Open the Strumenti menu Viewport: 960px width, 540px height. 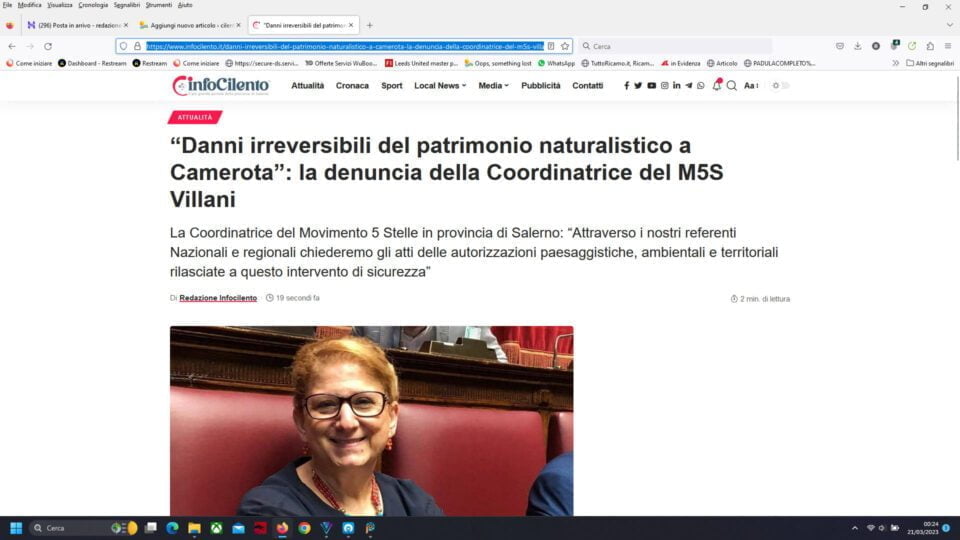coord(159,5)
